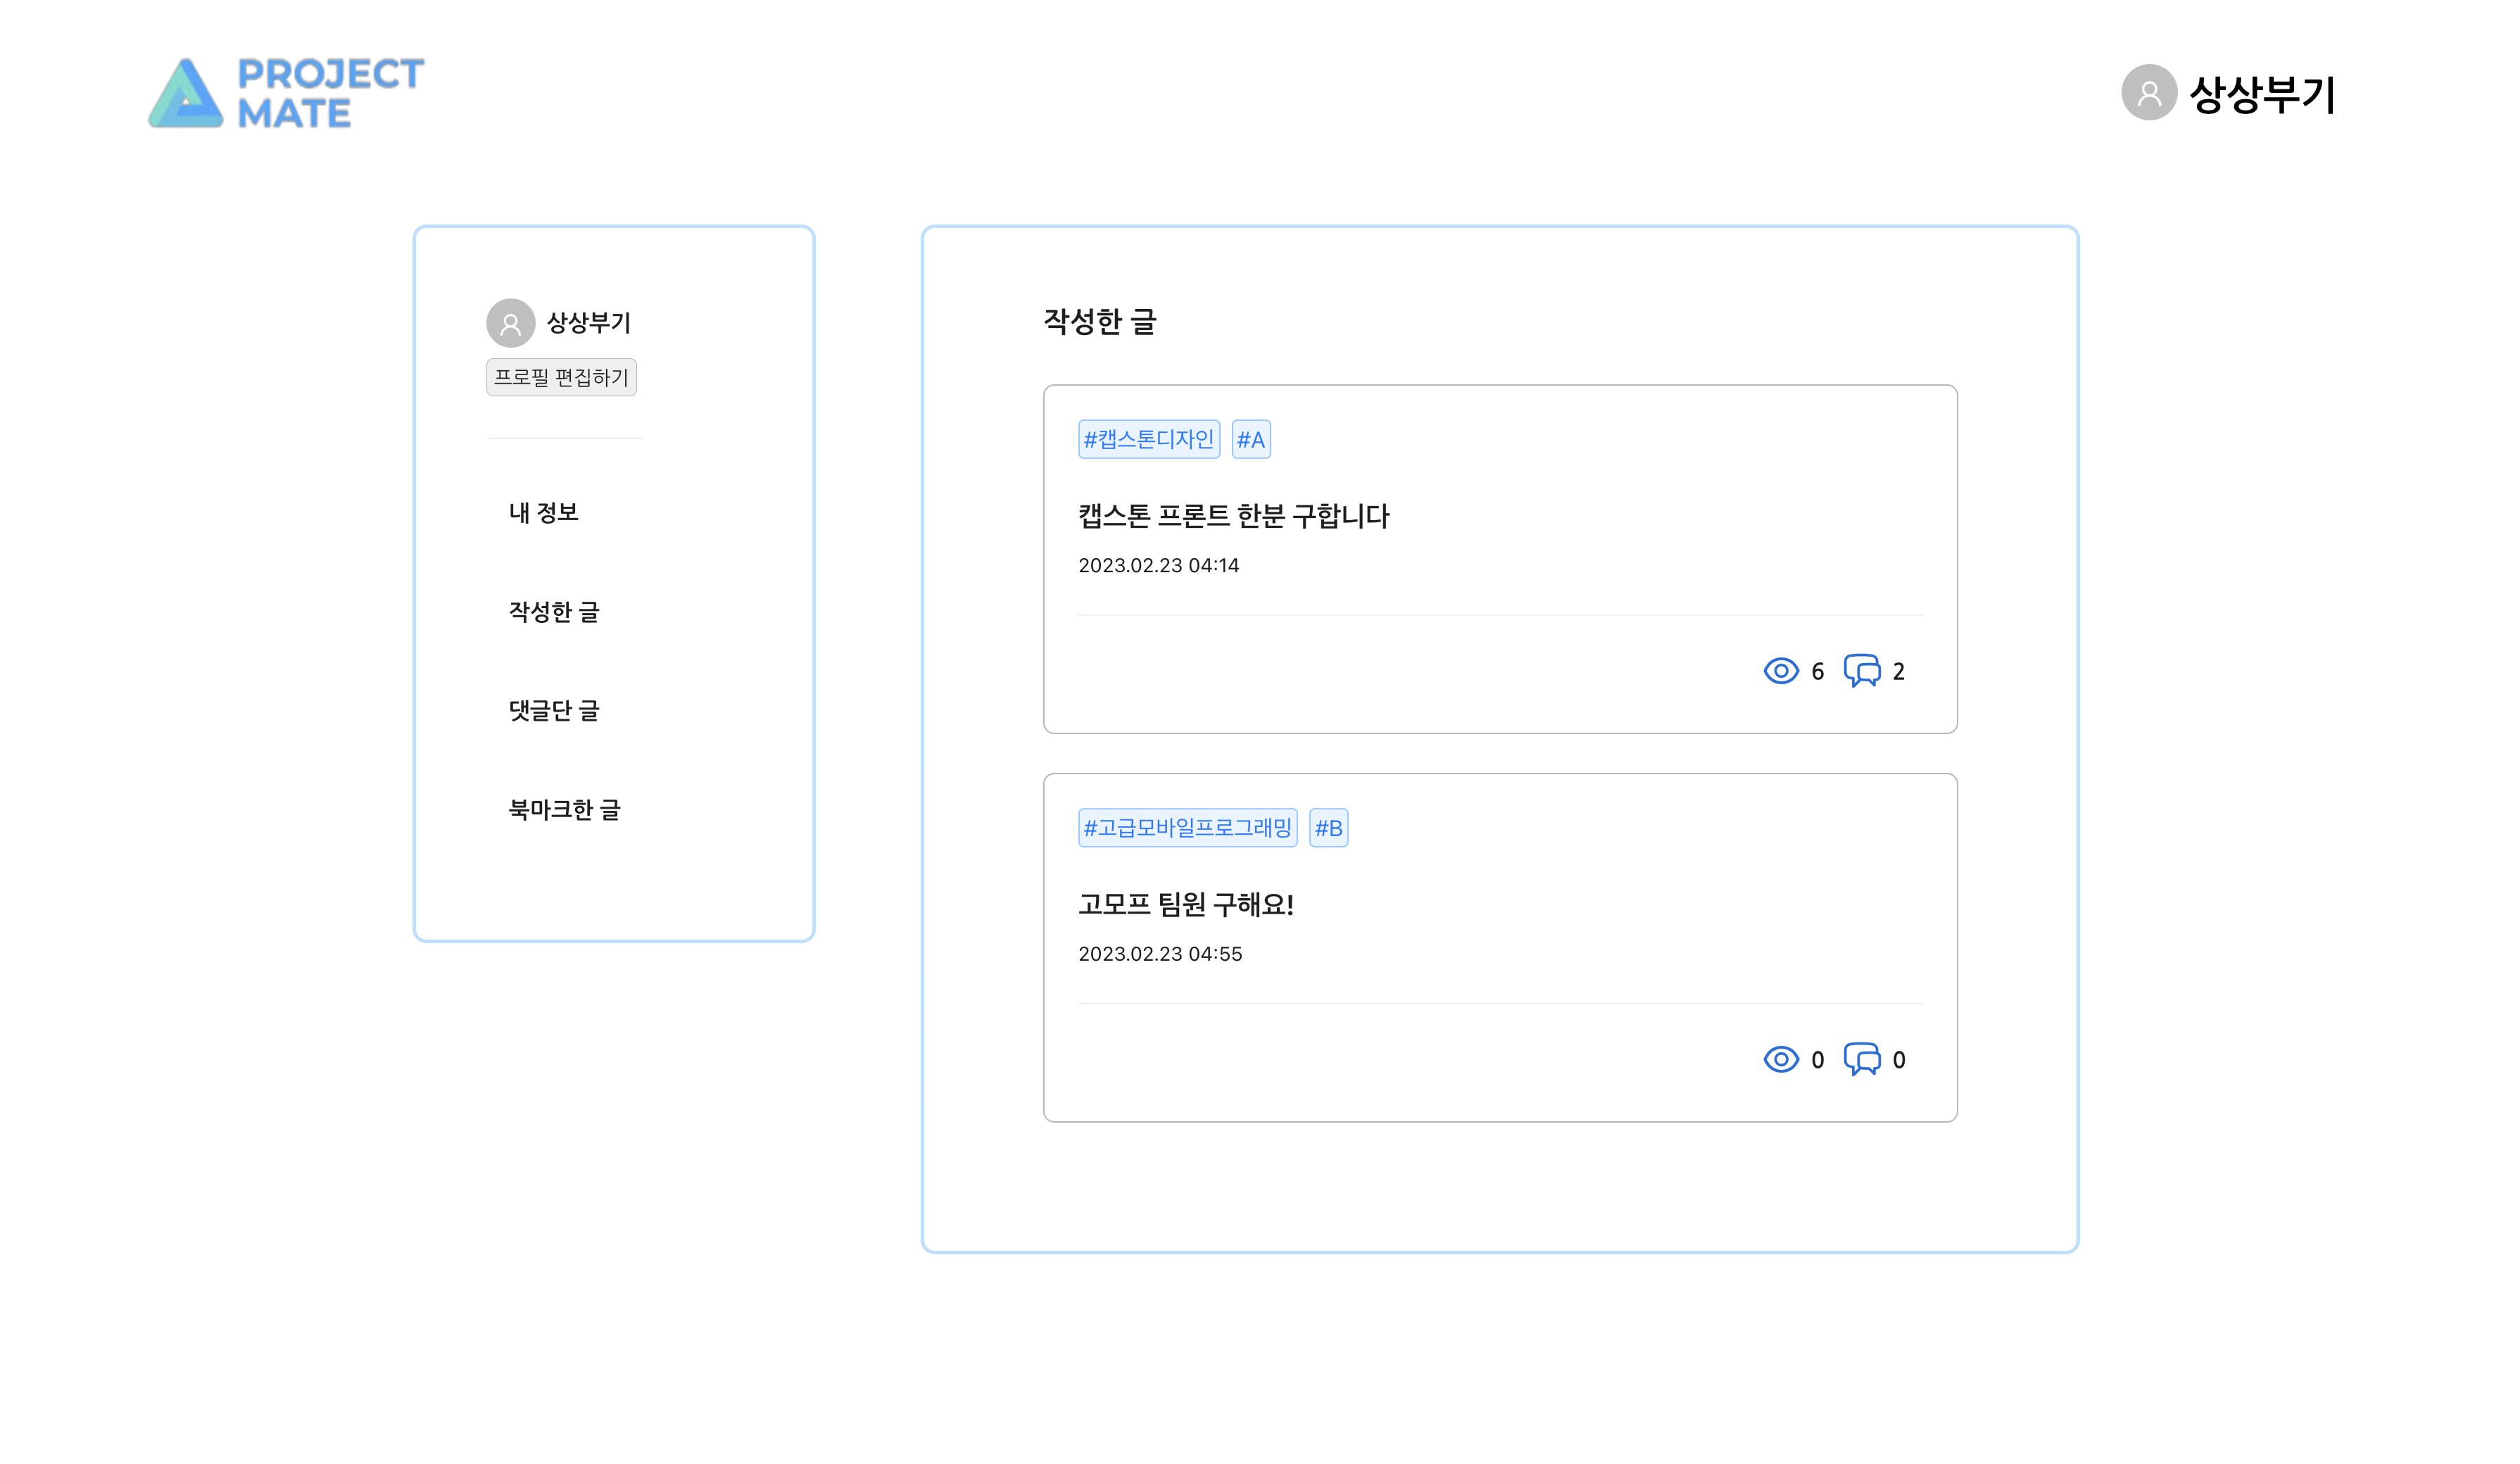Screen dimensions: 2520x1464
Task: Click the eye view icon on 고모프 post
Action: (1780, 1059)
